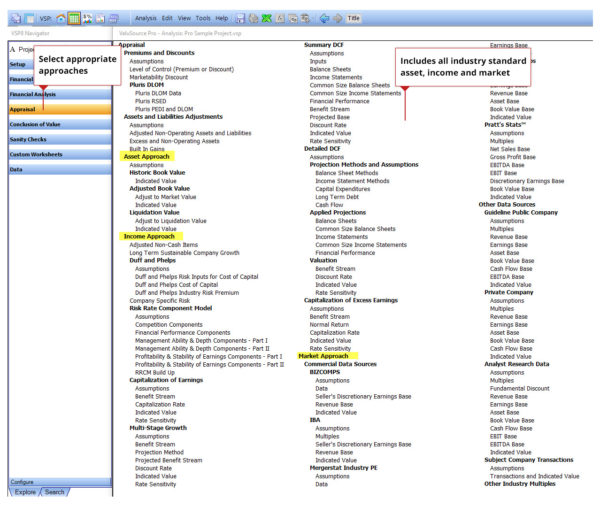Click the VSP toolbar button

tap(42, 18)
